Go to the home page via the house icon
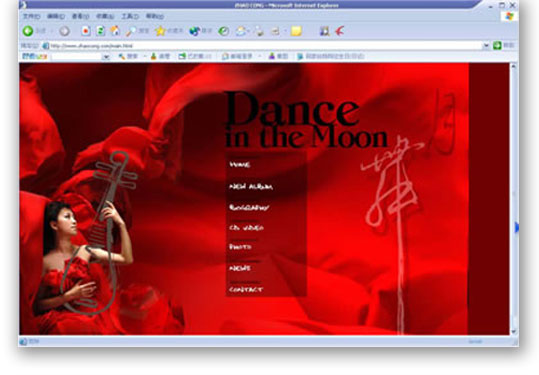Image resolution: width=539 pixels, height=375 pixels. pyautogui.click(x=115, y=31)
